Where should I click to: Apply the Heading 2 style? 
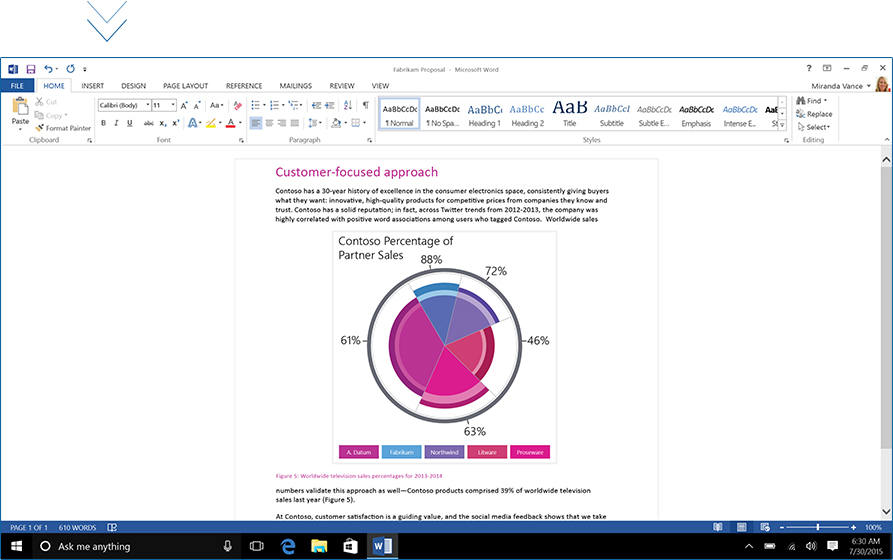coord(527,115)
